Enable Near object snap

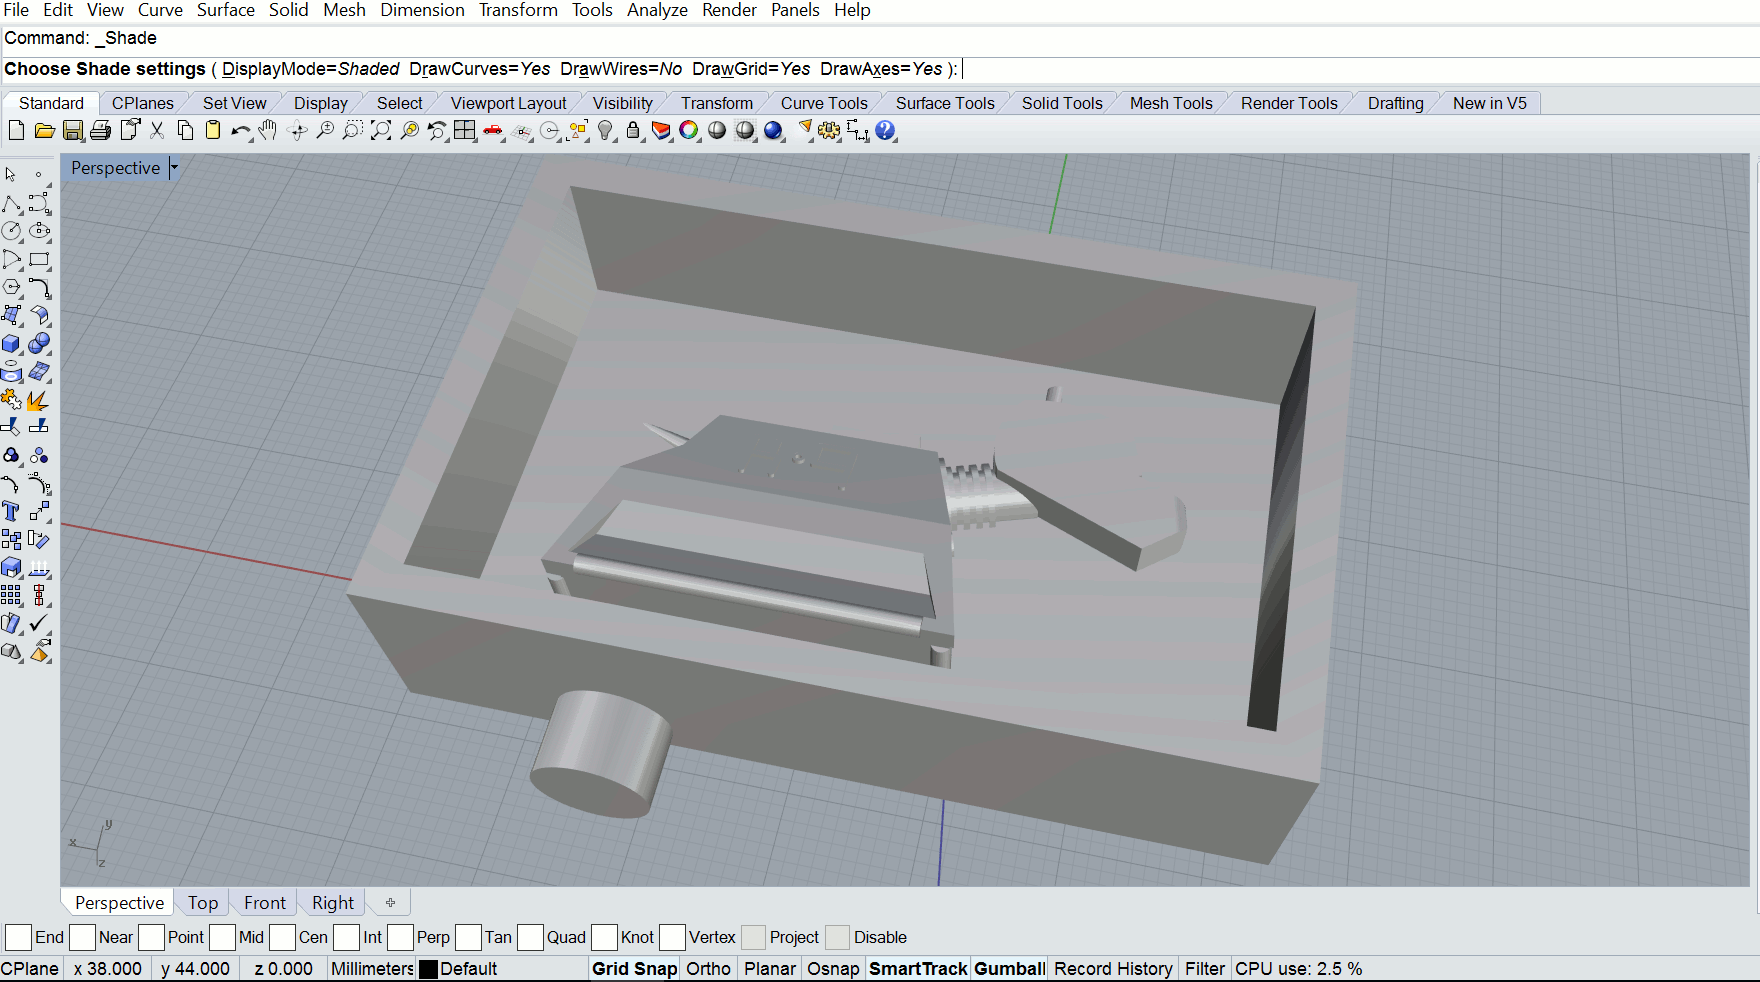pos(83,937)
